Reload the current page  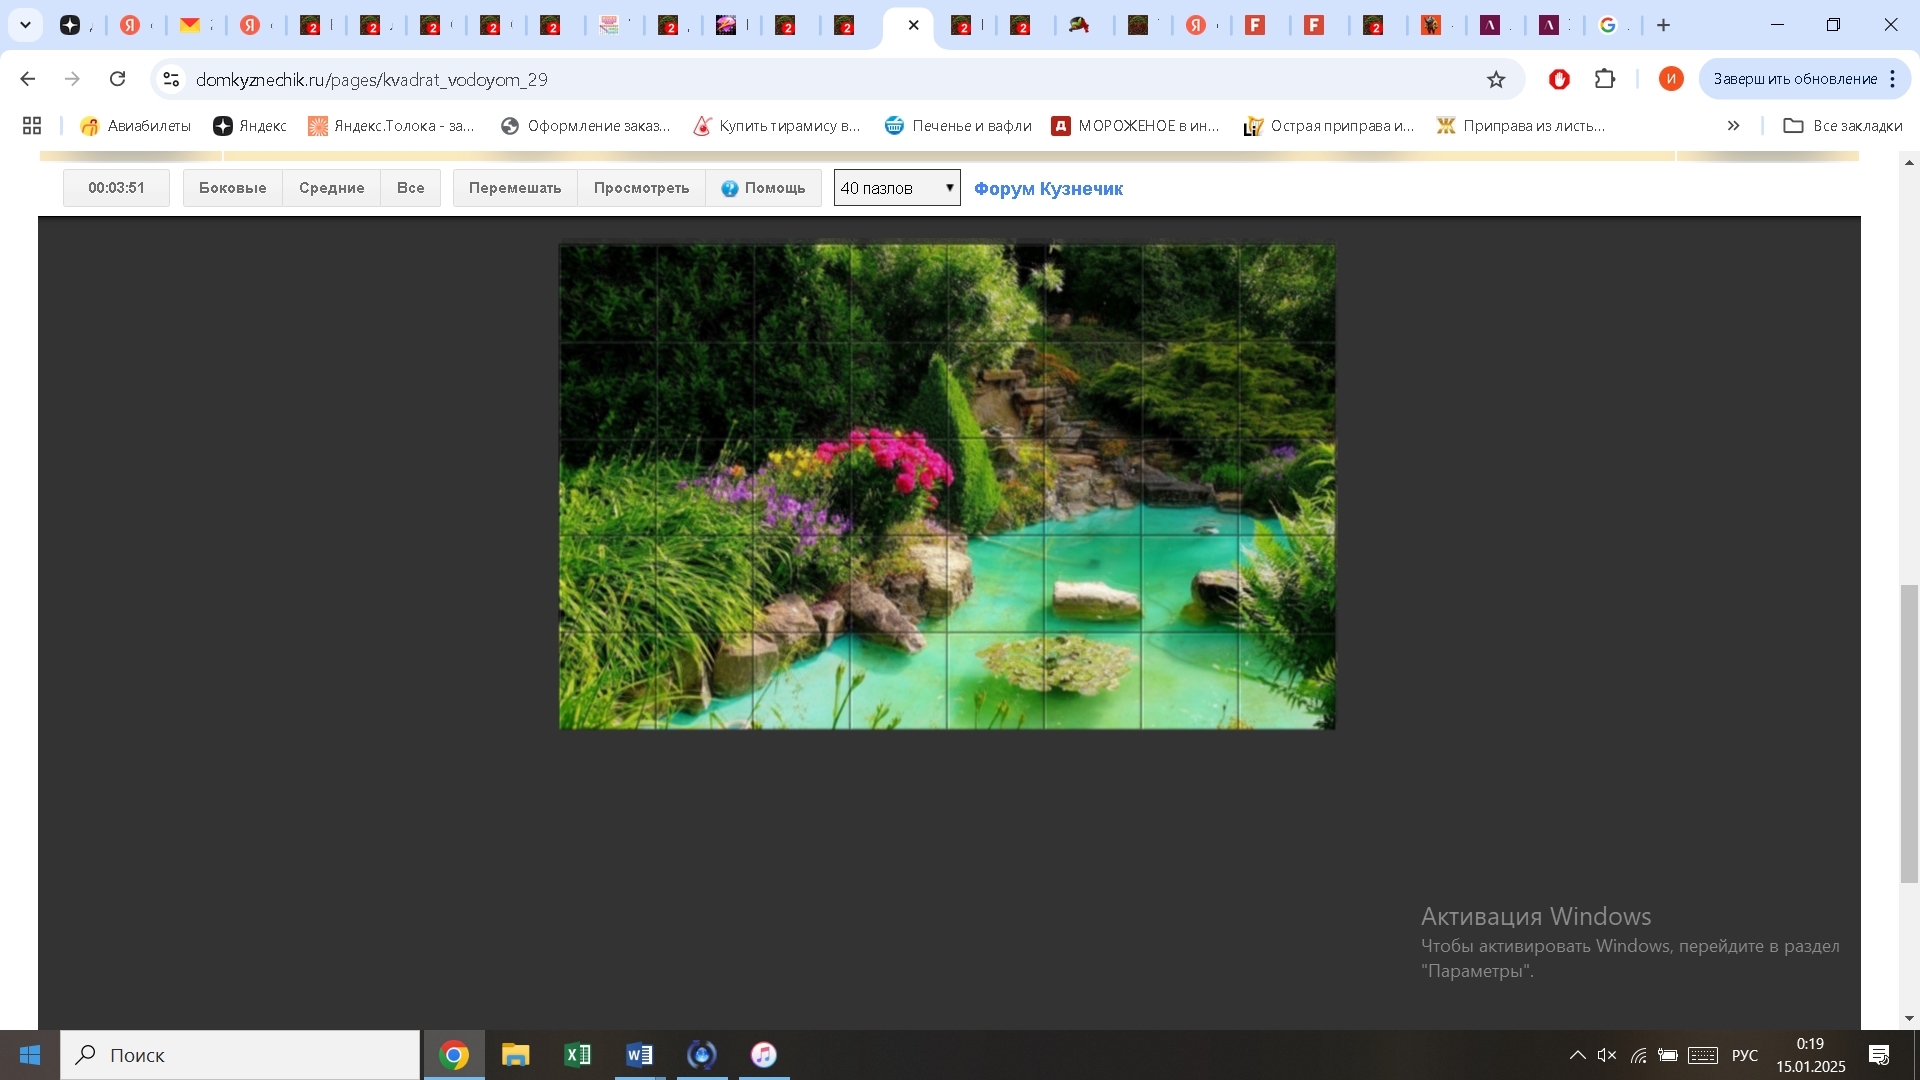click(x=118, y=79)
